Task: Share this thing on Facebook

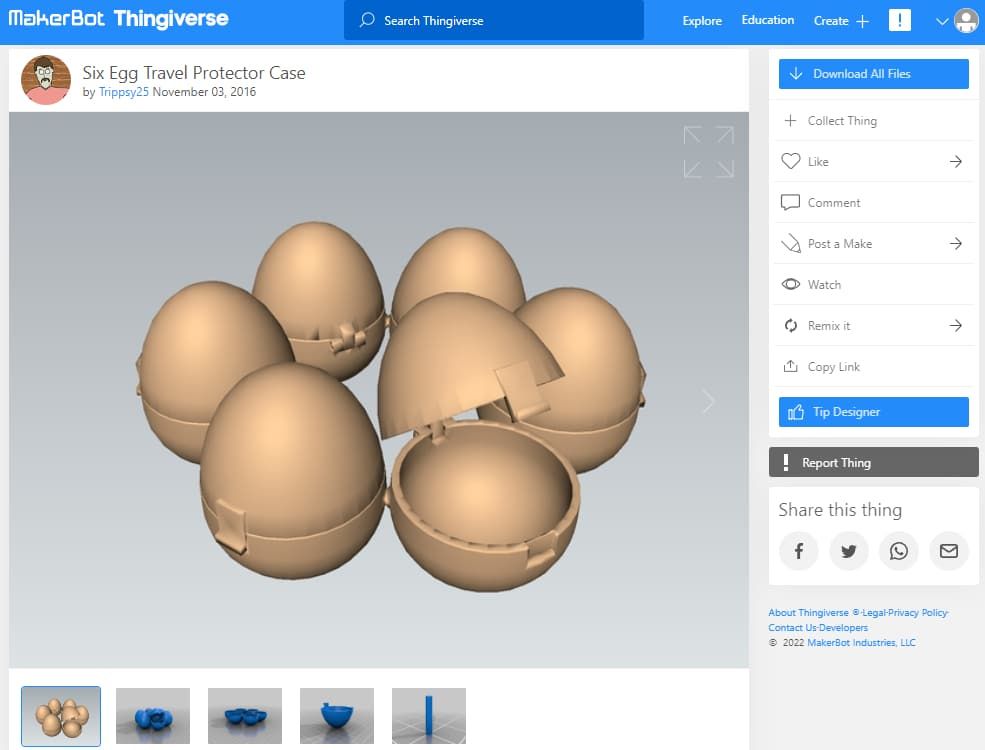Action: click(x=798, y=551)
